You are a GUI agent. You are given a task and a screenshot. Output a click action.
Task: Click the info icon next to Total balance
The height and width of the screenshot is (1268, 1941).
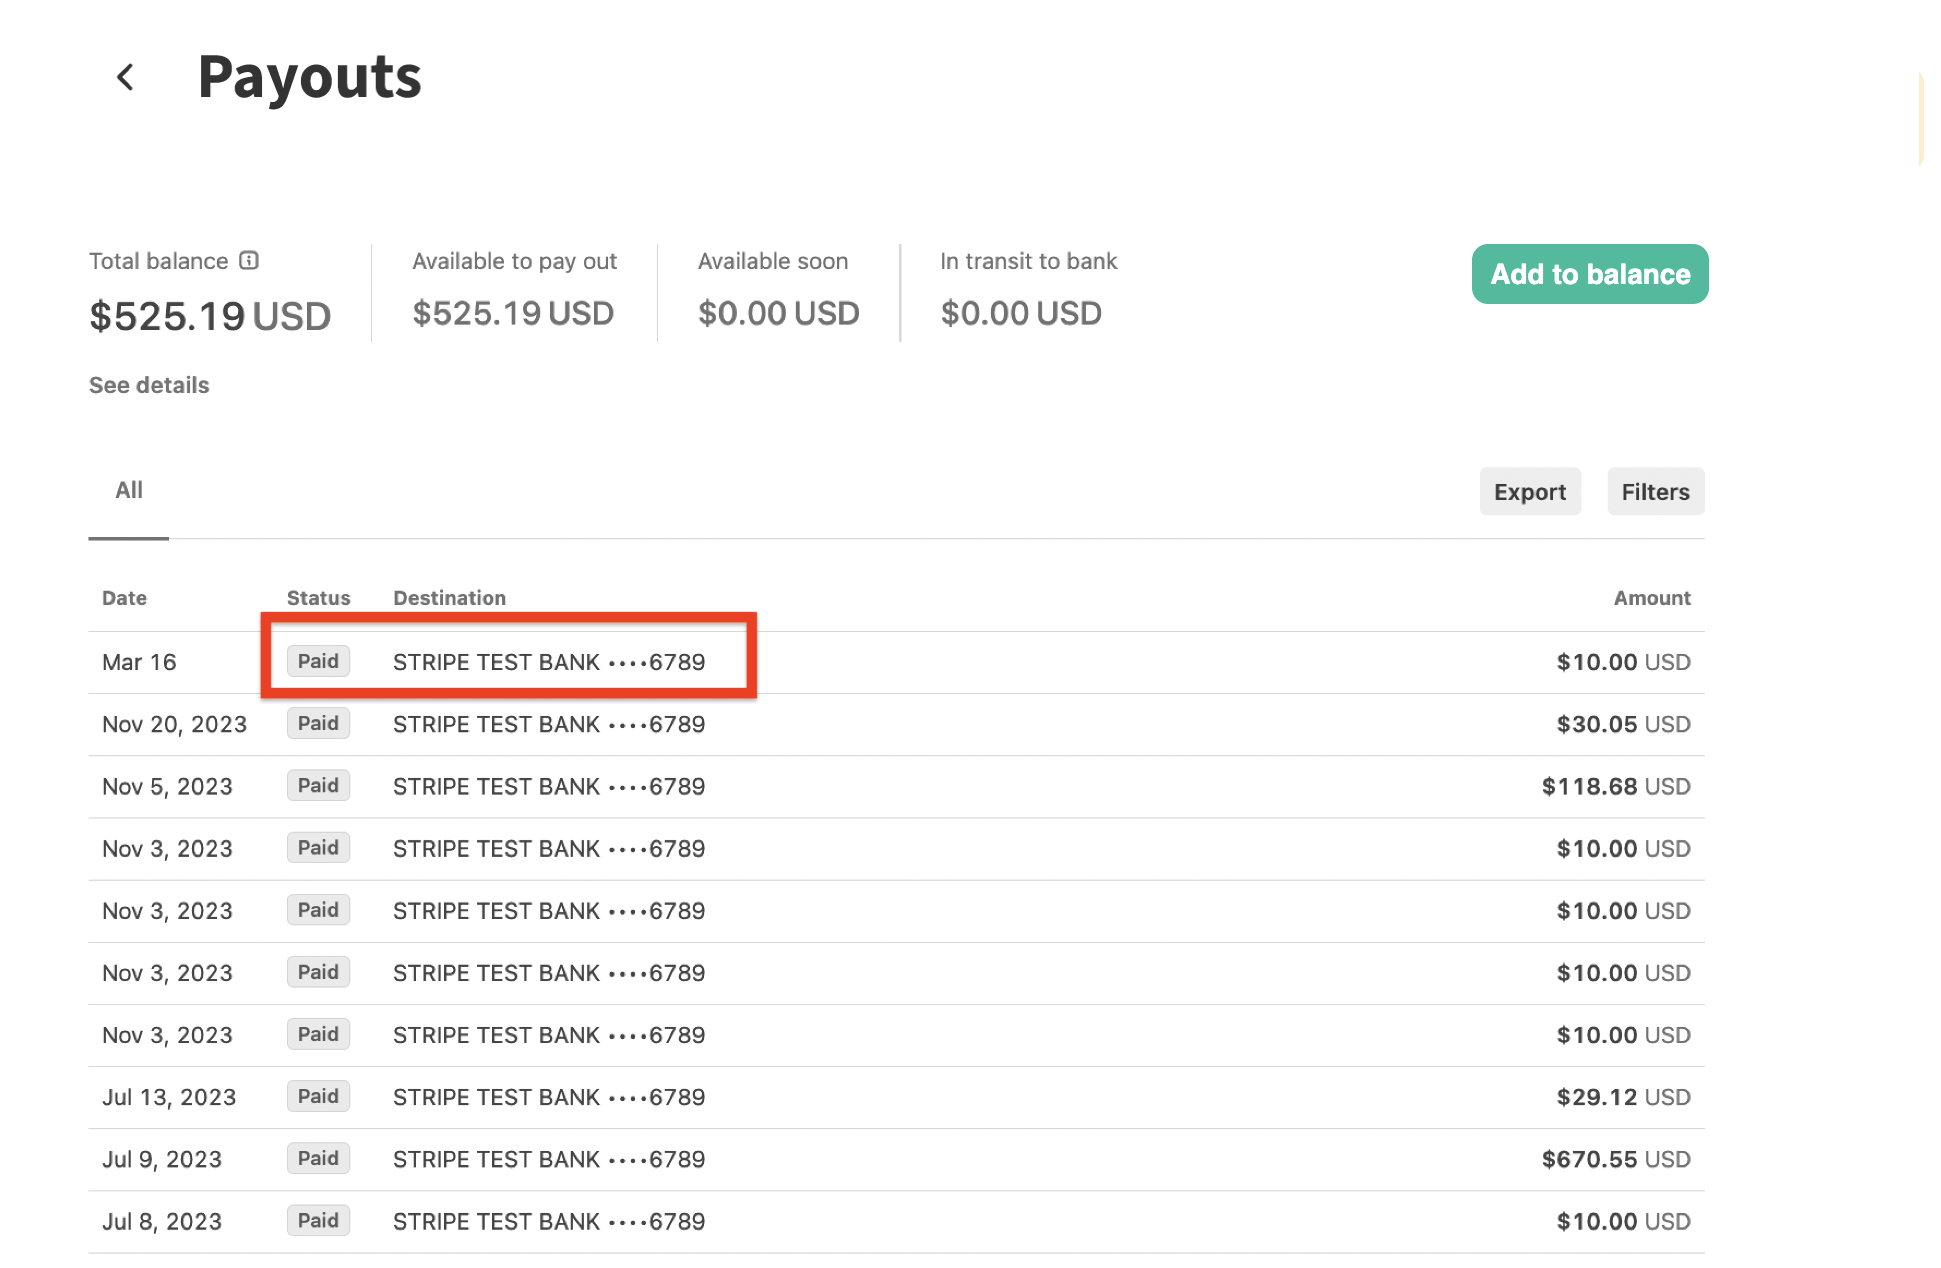(x=249, y=261)
